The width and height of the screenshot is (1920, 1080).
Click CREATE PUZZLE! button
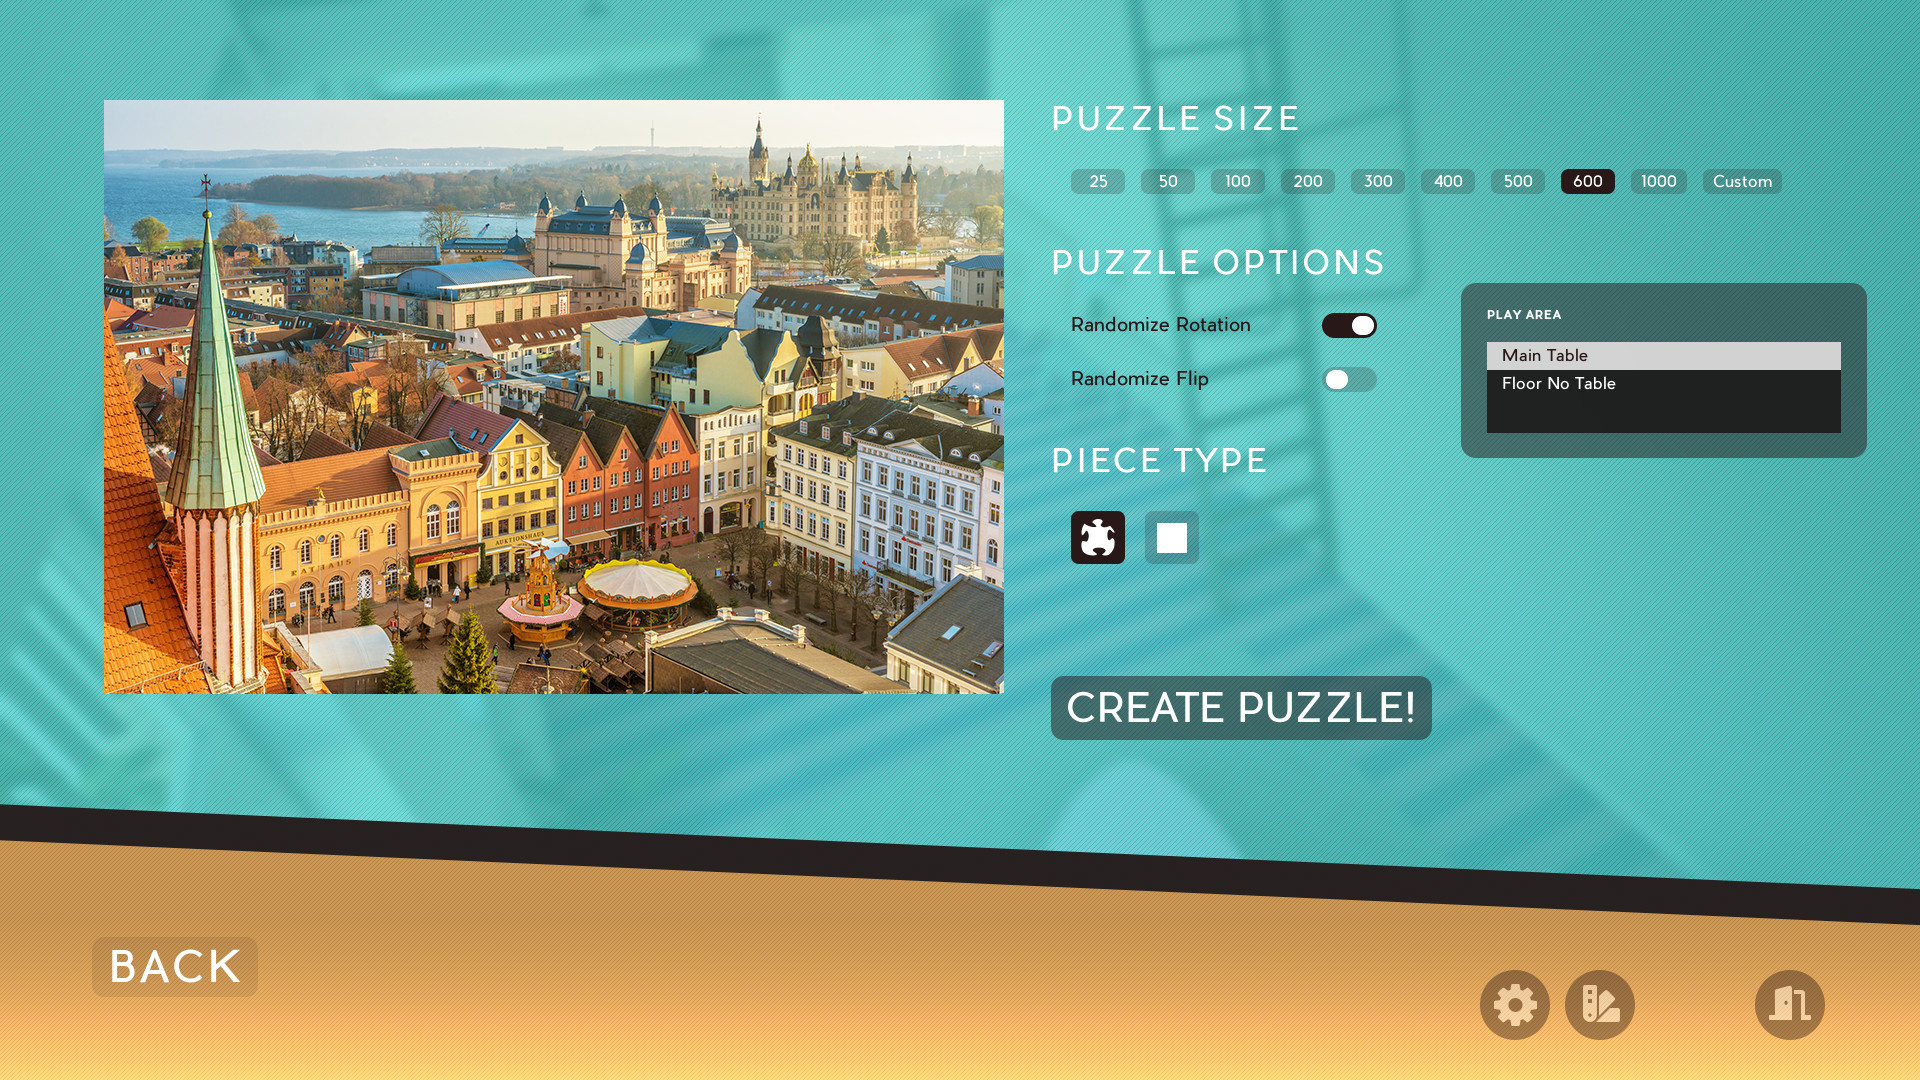[x=1240, y=705]
